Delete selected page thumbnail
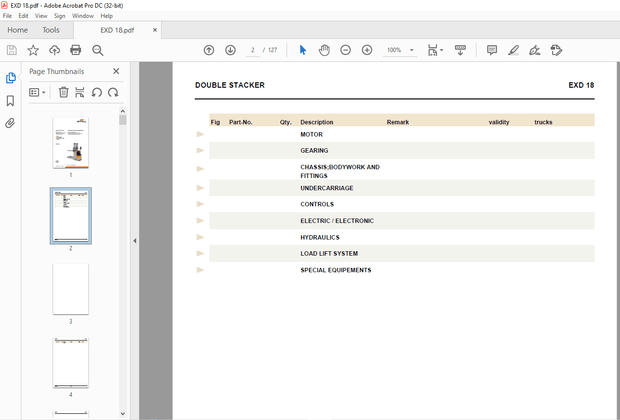This screenshot has width=620, height=420. pyautogui.click(x=63, y=93)
